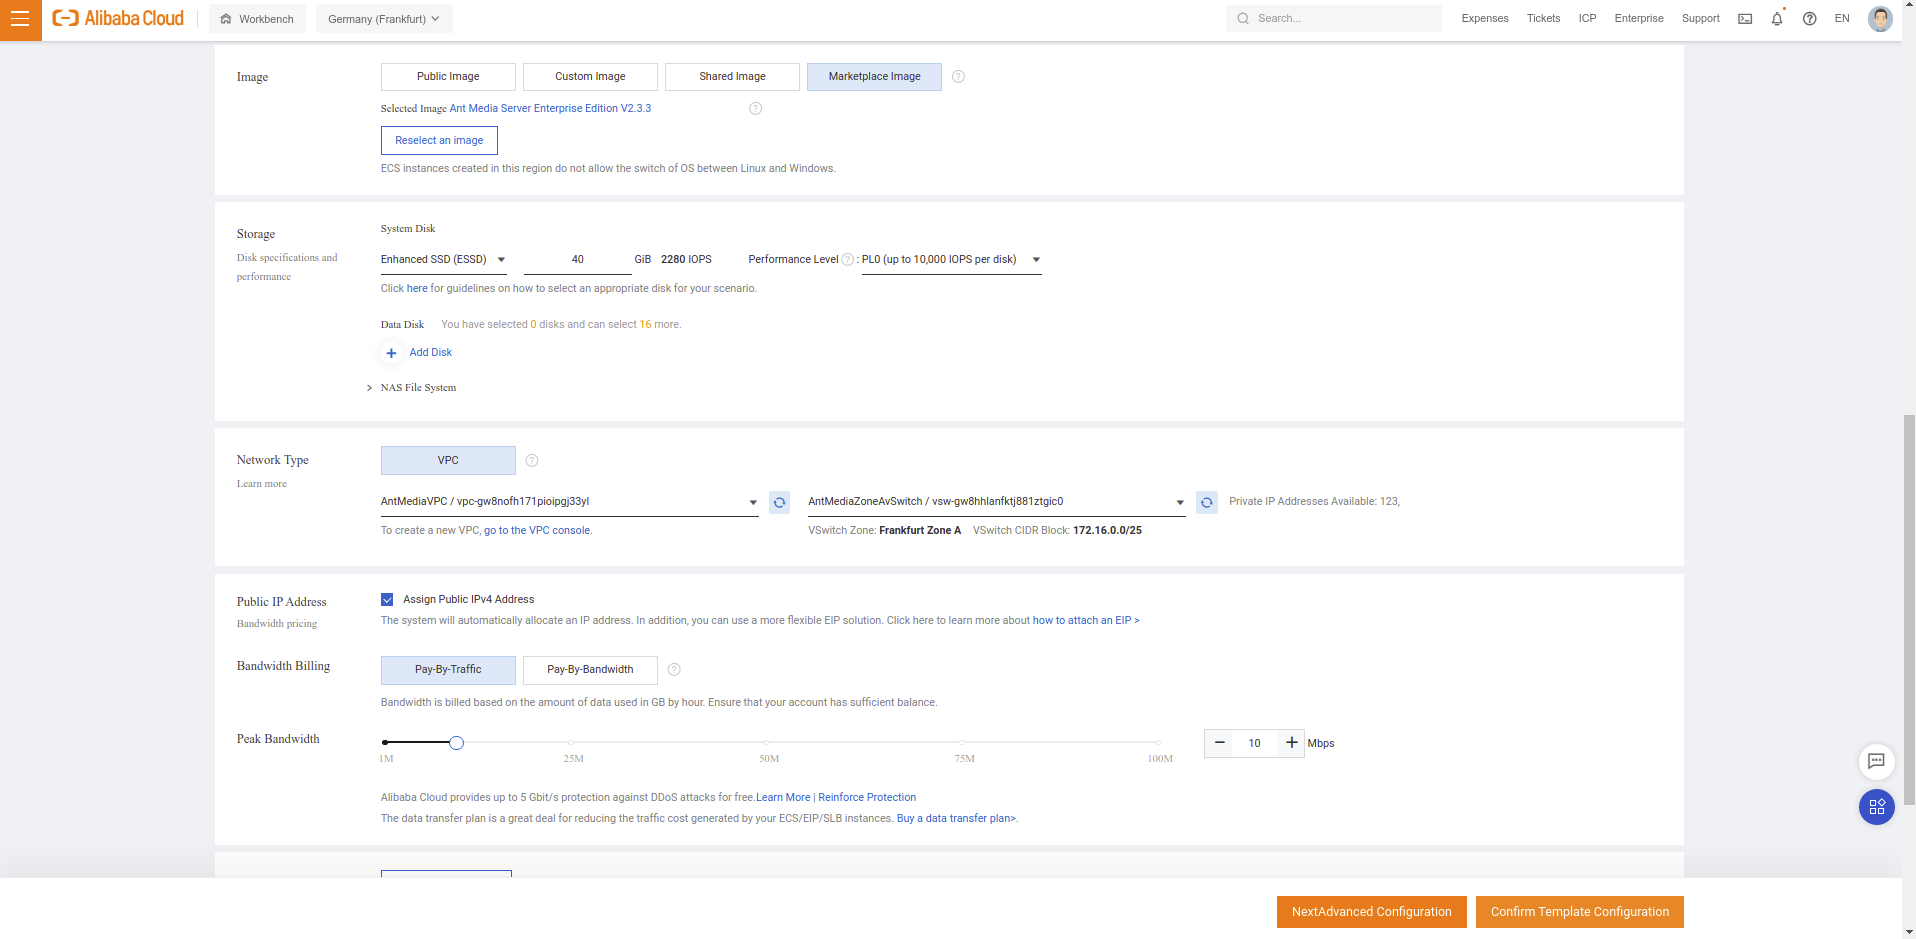Toggle Assign Public IPv4 Address checkbox
The width and height of the screenshot is (1916, 939).
(x=387, y=600)
